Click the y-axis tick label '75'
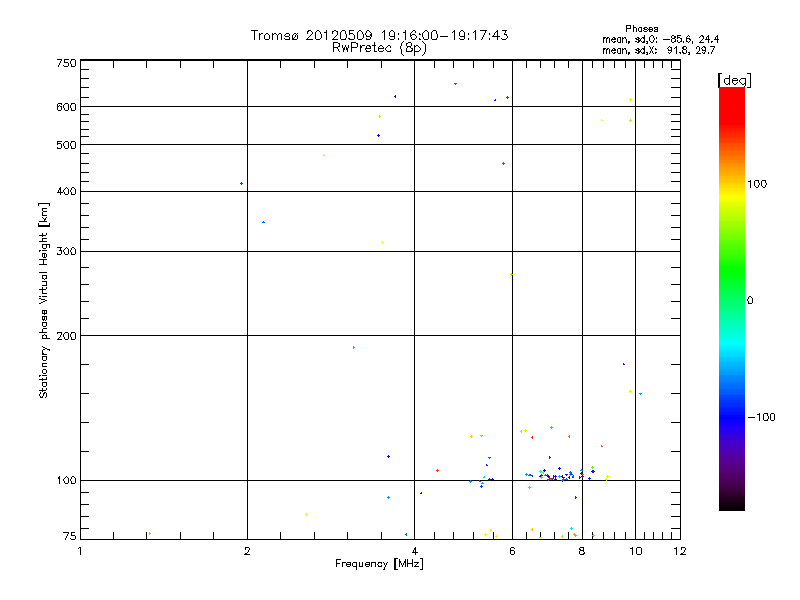Image resolution: width=800 pixels, height=600 pixels. pos(70,536)
